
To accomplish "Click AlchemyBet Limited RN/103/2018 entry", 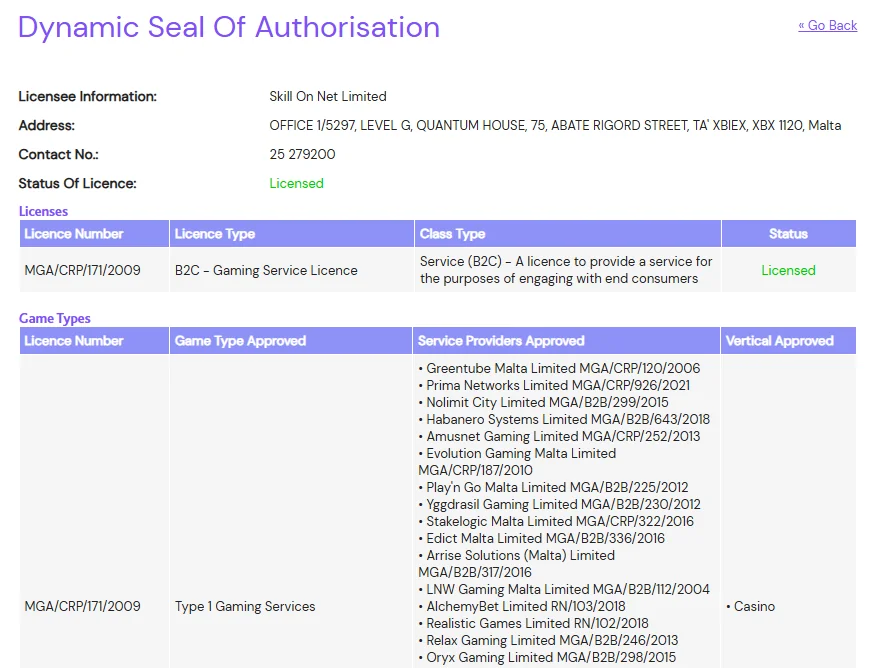I will [x=522, y=606].
